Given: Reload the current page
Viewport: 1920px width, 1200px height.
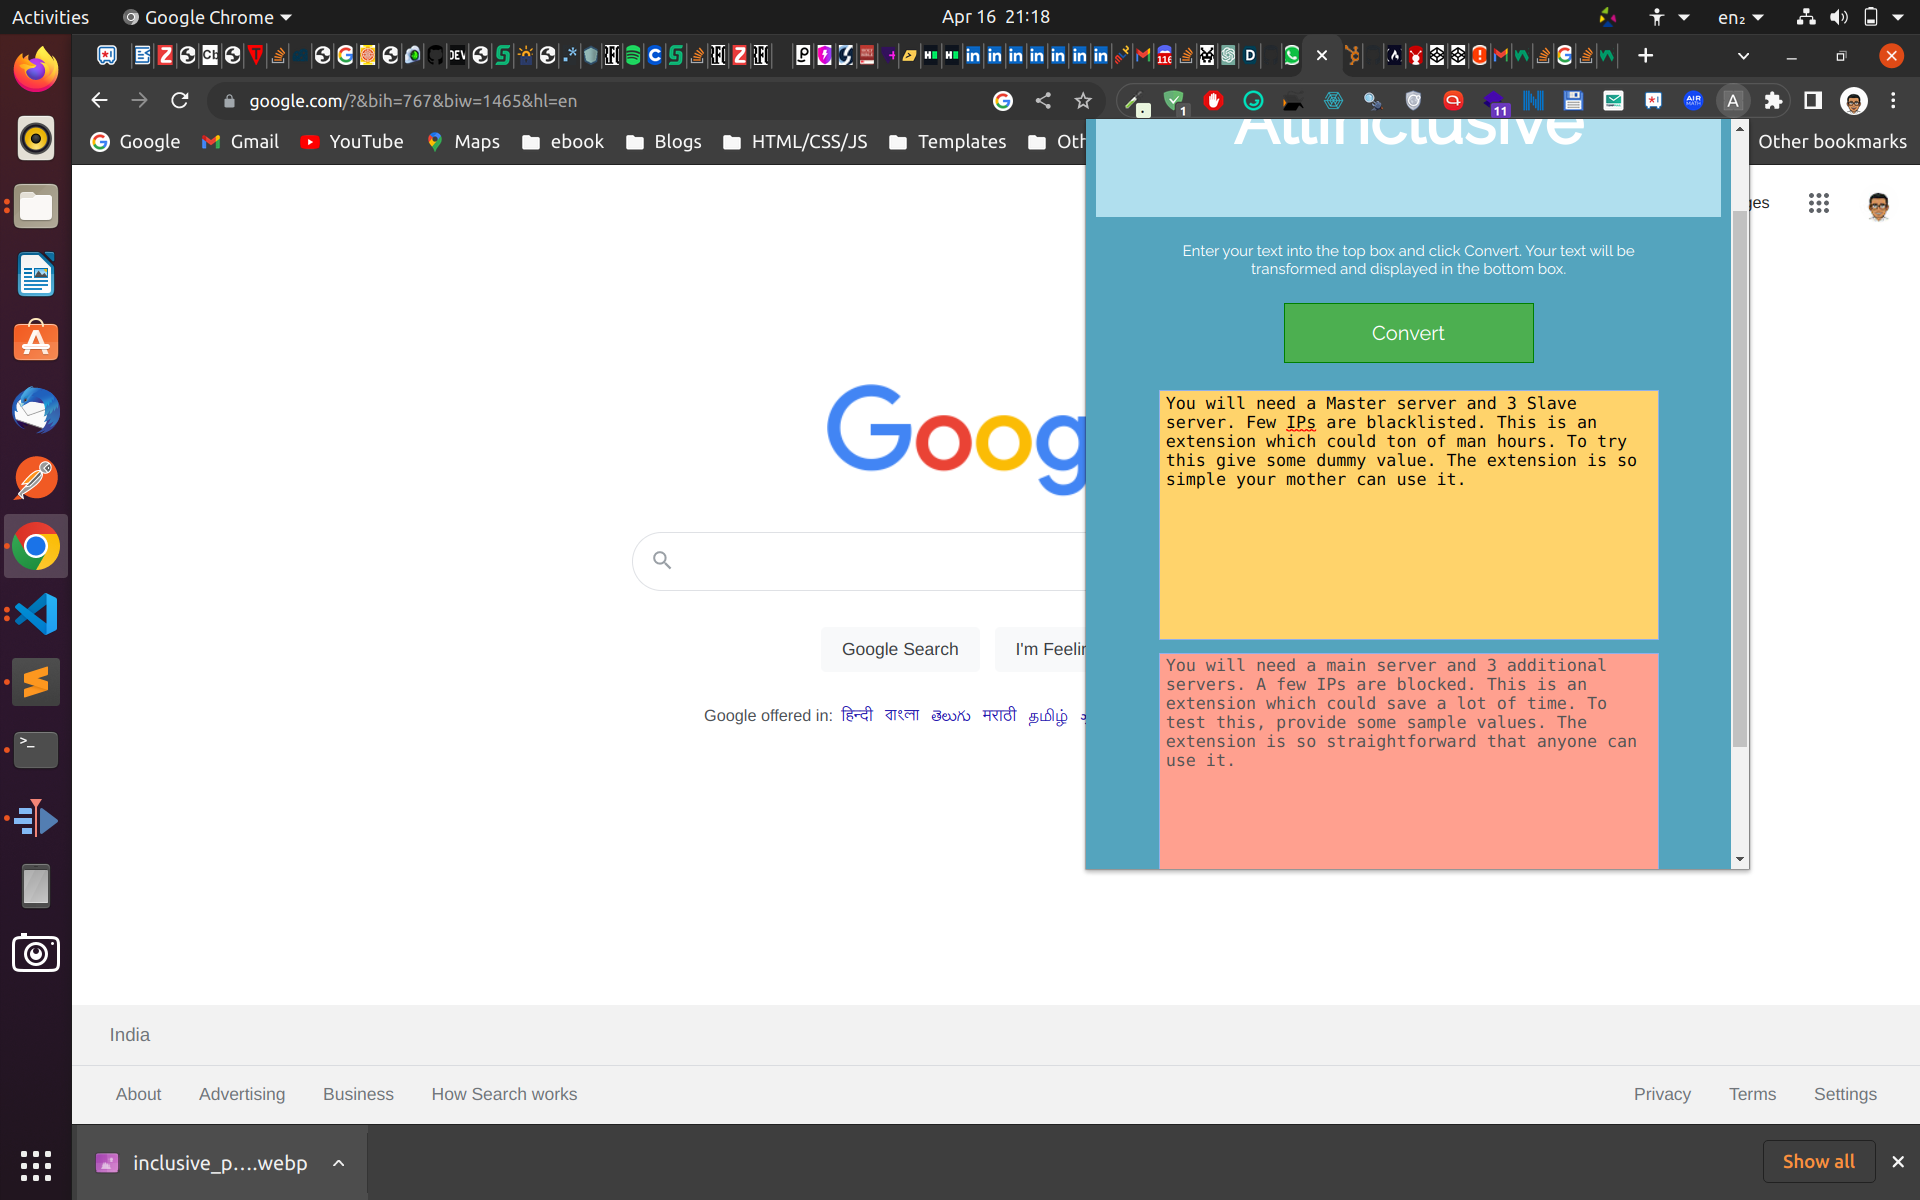Looking at the screenshot, I should tap(180, 101).
